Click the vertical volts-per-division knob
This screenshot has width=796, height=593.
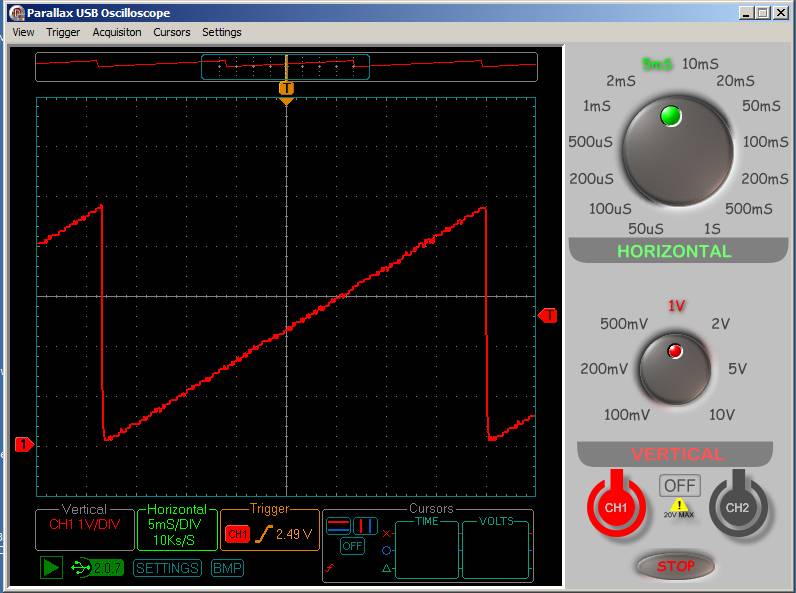click(675, 368)
